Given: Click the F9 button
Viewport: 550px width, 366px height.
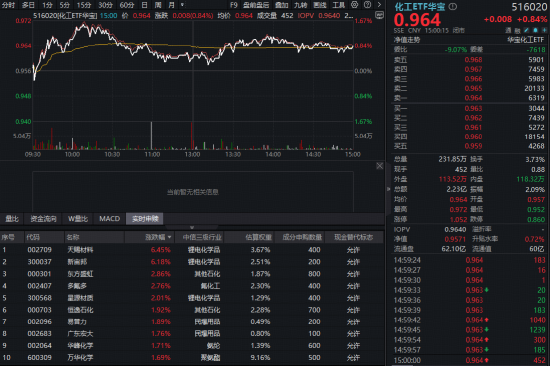Looking at the screenshot, I should tap(234, 5).
